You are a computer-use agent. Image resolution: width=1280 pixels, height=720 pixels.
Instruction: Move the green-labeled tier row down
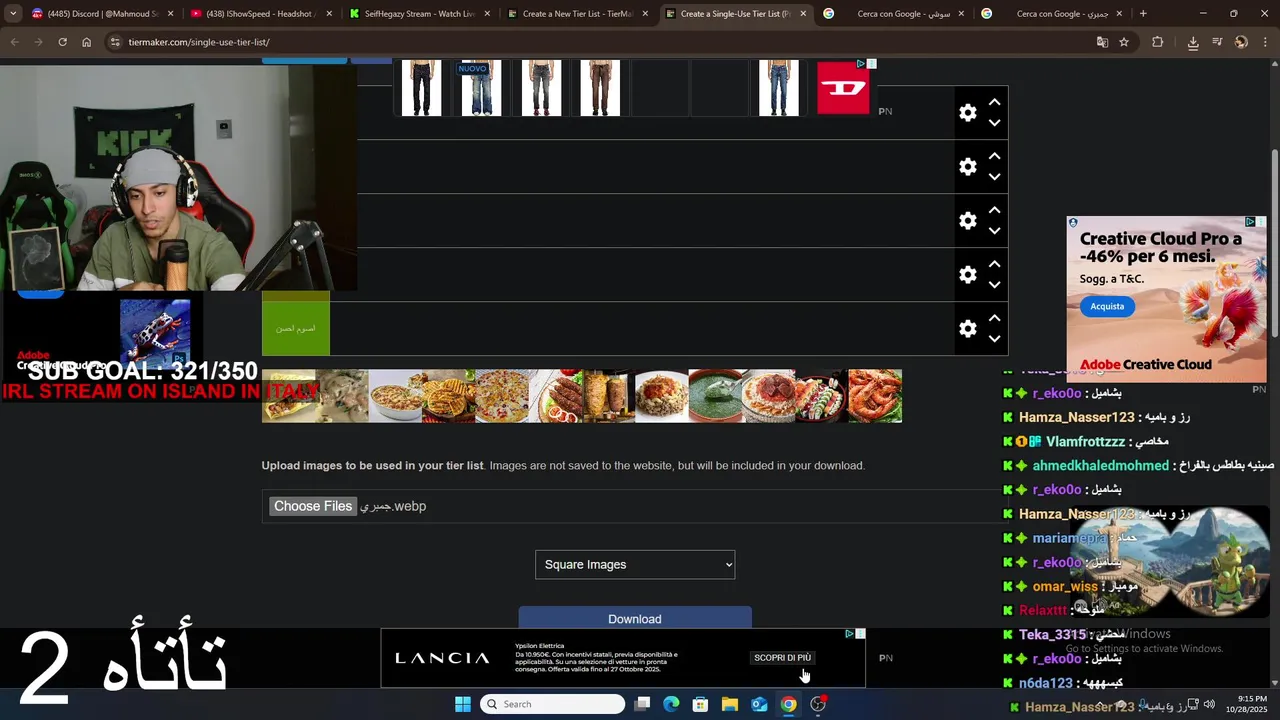994,339
